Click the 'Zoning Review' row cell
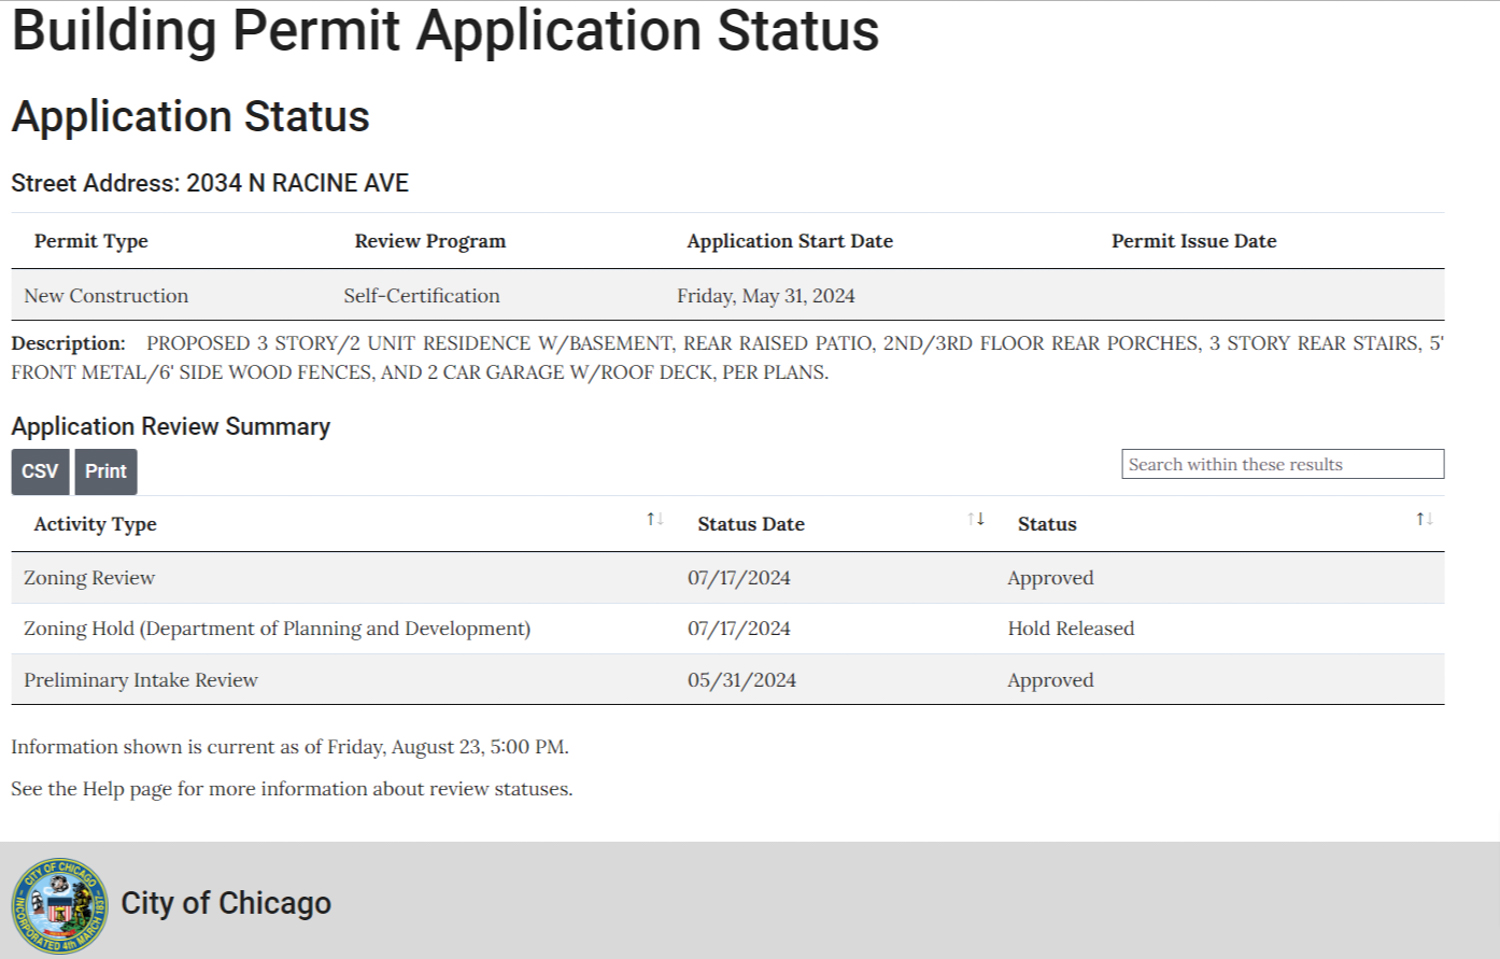The width and height of the screenshot is (1500, 959). 89,578
